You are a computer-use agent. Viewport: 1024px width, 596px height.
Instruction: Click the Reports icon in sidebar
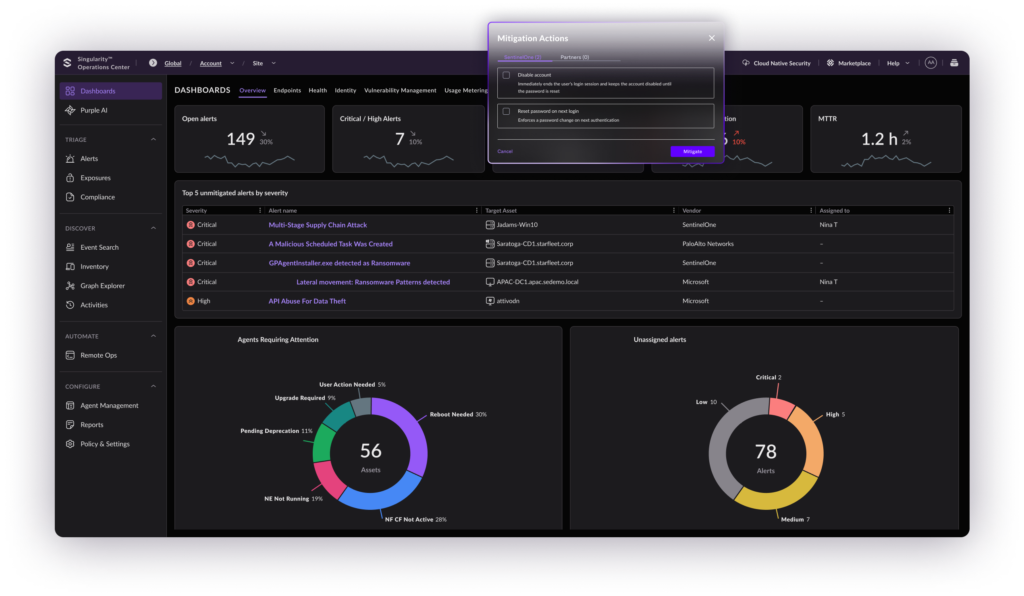pyautogui.click(x=71, y=424)
